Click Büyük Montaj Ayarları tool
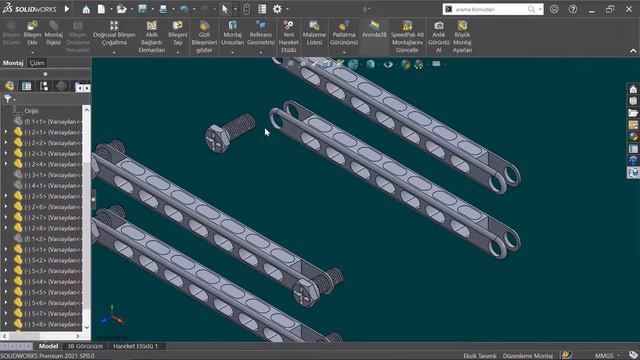Image resolution: width=640 pixels, height=360 pixels. [462, 37]
